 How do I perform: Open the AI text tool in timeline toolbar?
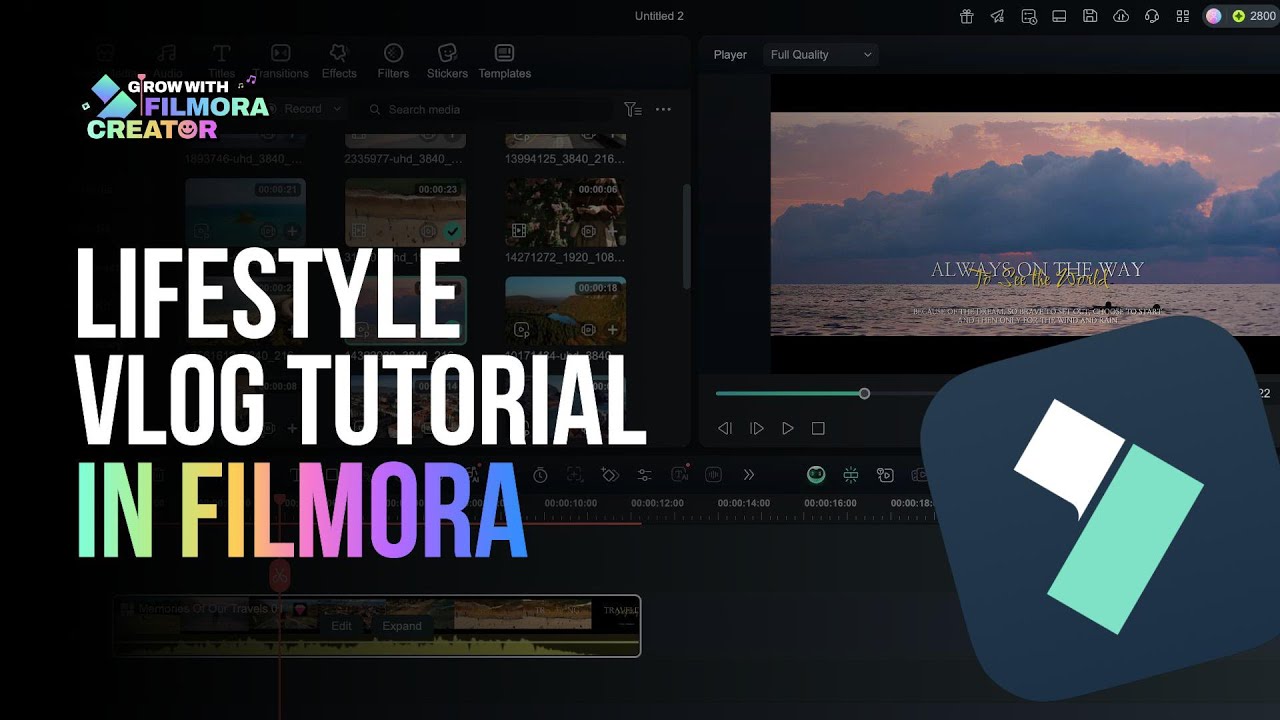point(680,475)
